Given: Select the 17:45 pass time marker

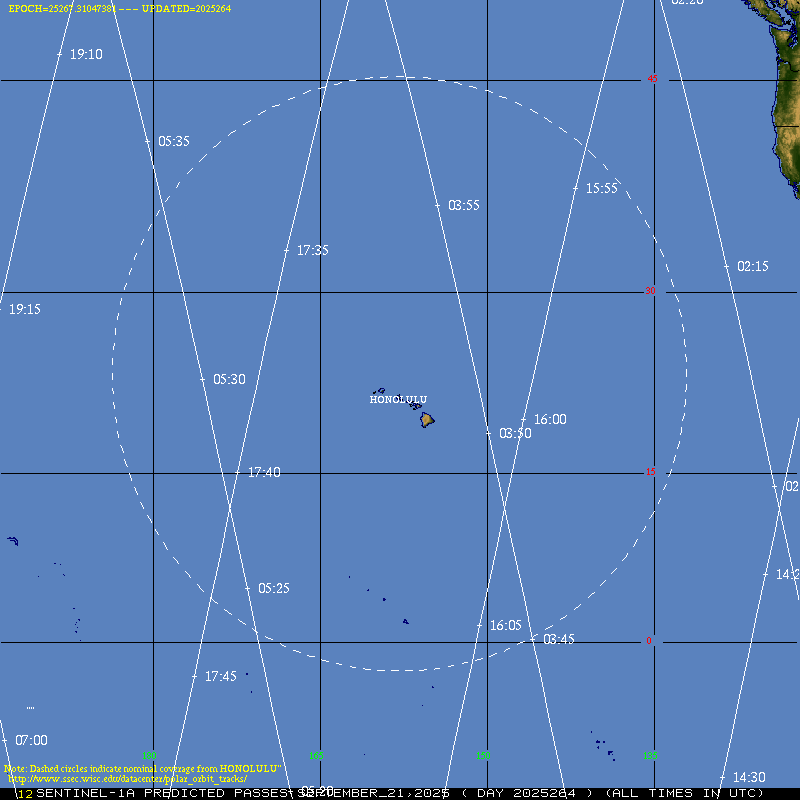Looking at the screenshot, I should tap(220, 677).
